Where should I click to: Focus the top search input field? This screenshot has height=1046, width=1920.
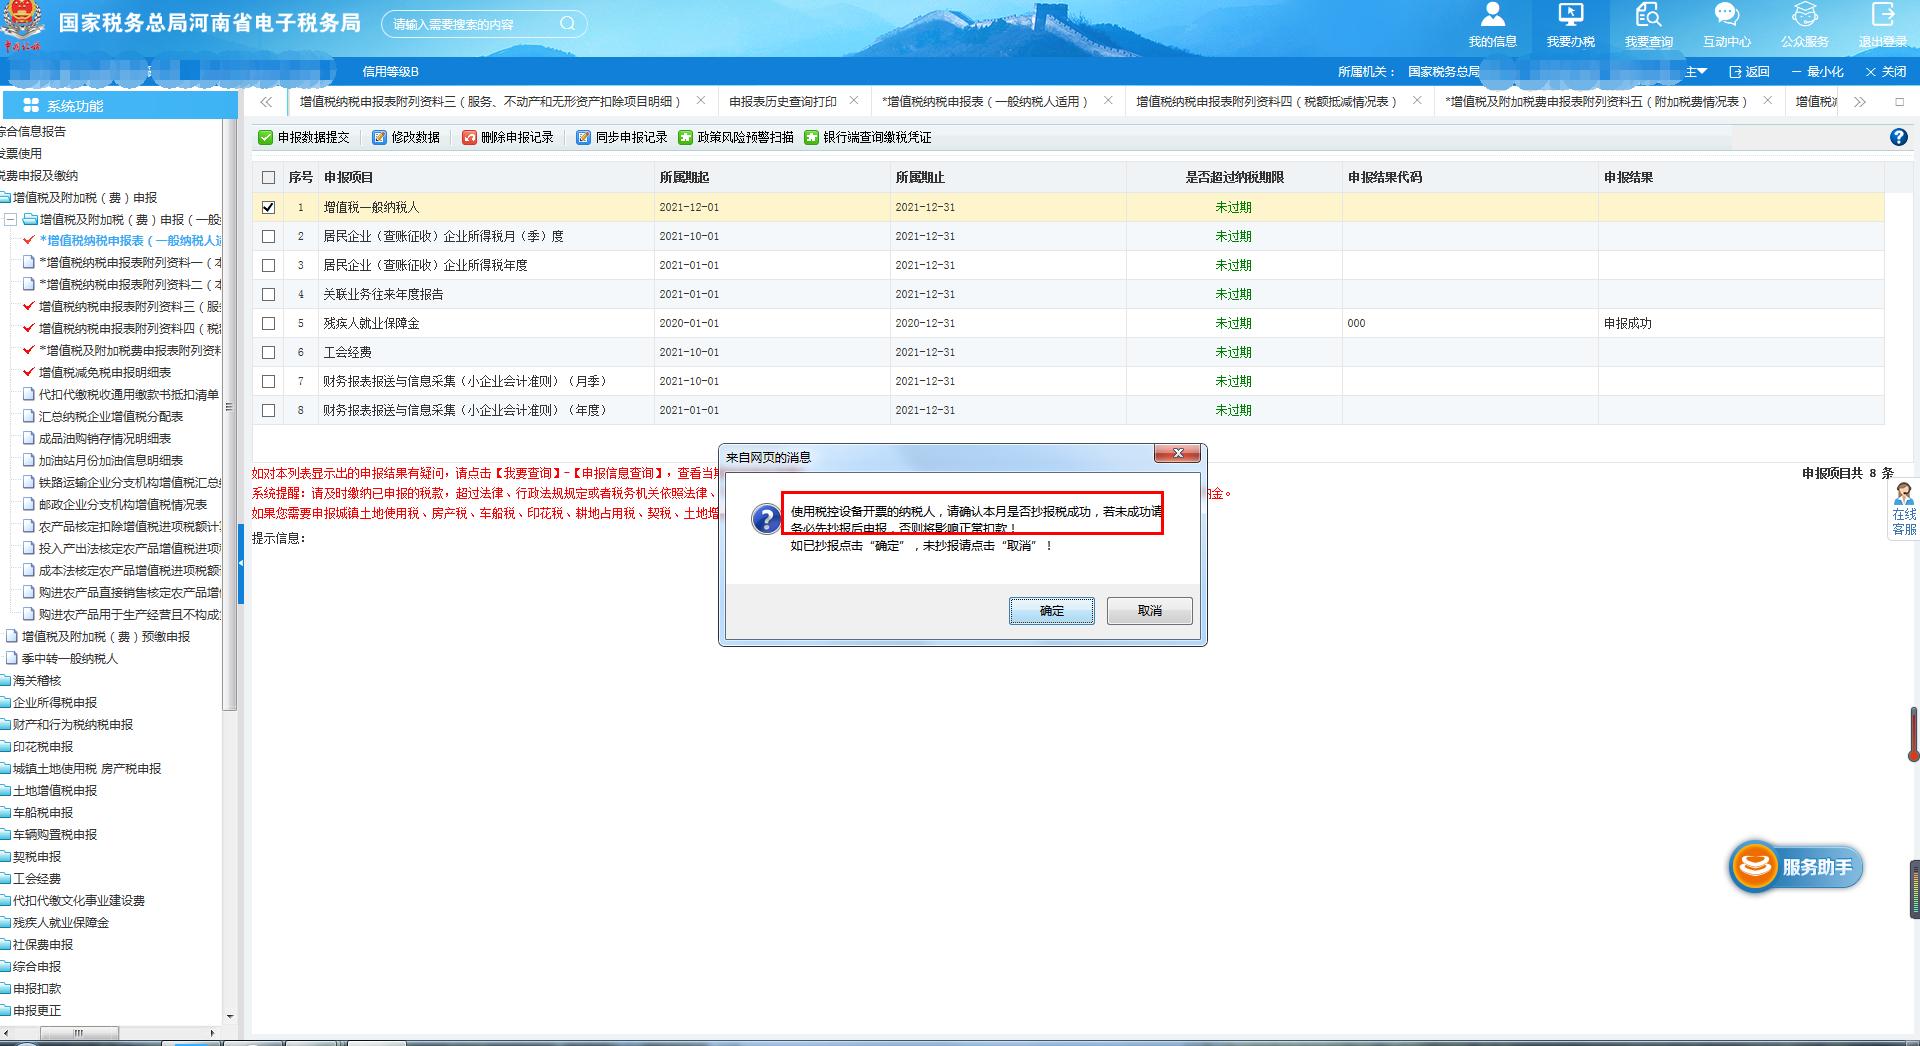470,23
